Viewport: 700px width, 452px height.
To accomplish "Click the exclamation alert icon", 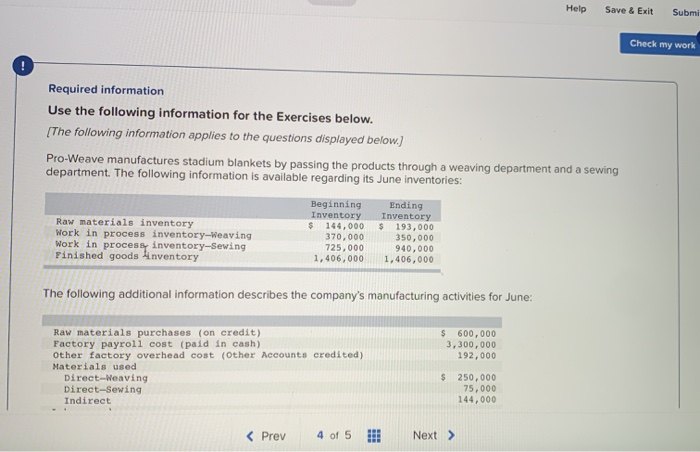I will [23, 66].
